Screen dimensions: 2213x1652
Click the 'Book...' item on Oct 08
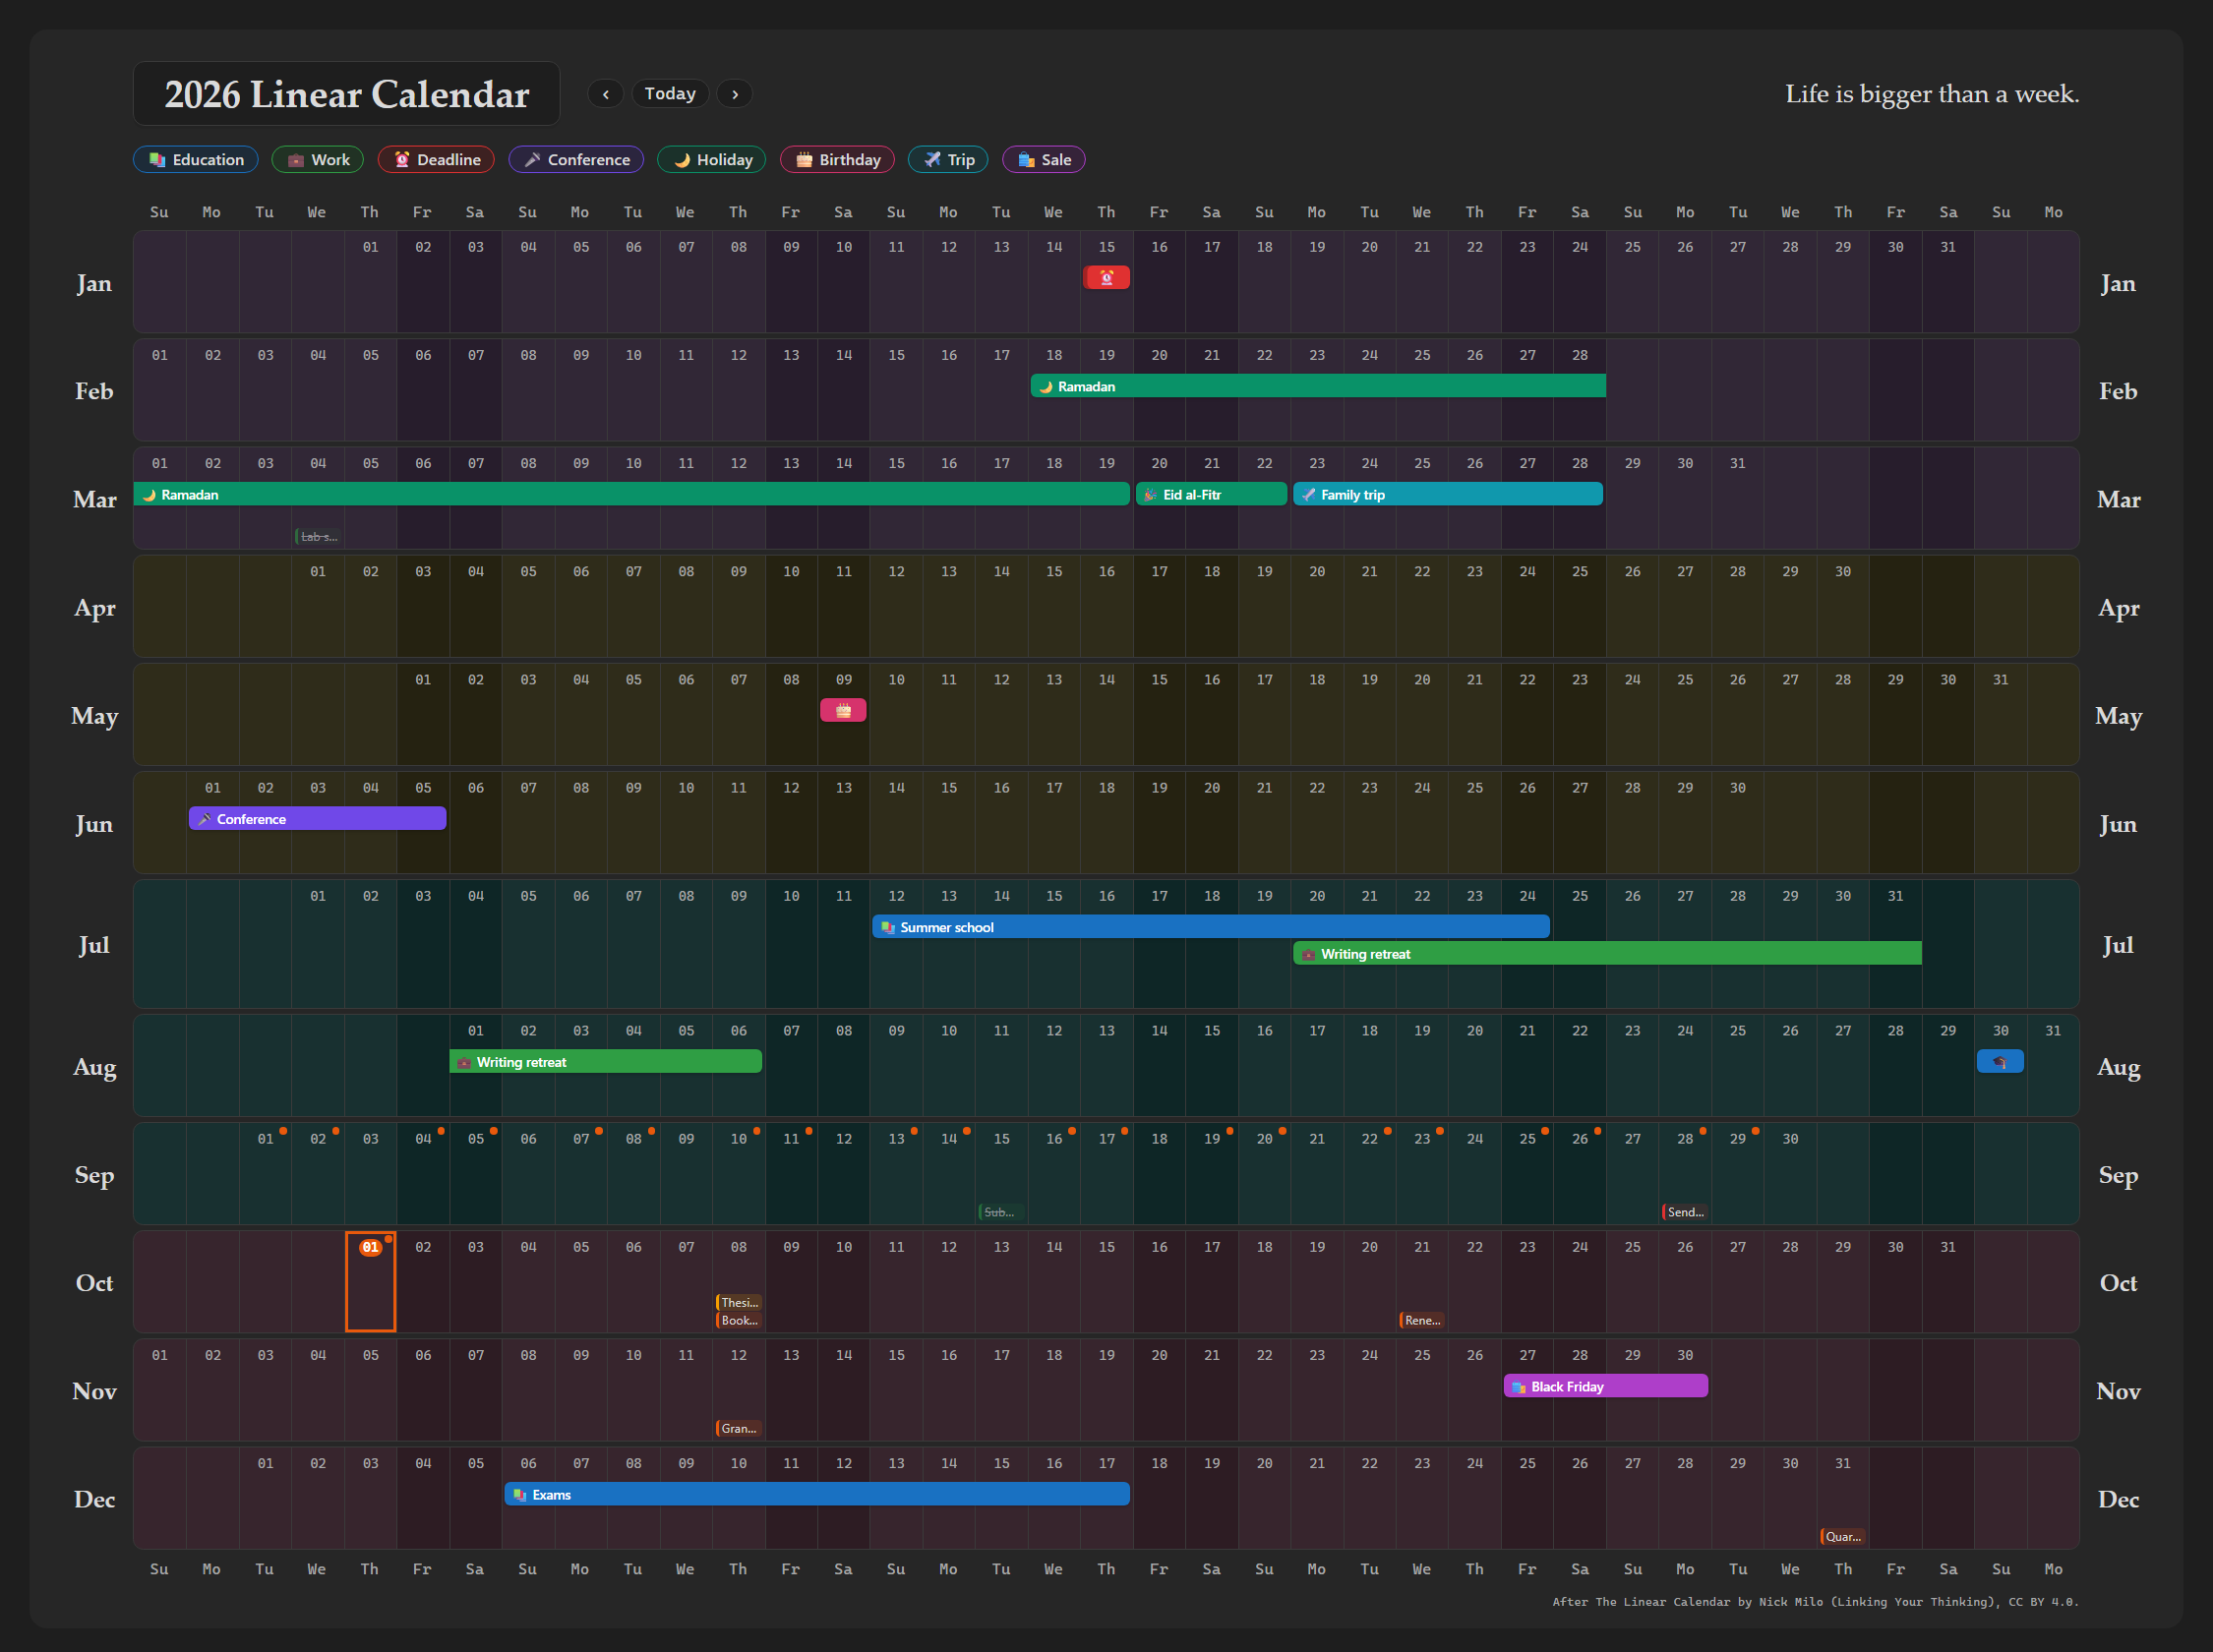[x=739, y=1320]
